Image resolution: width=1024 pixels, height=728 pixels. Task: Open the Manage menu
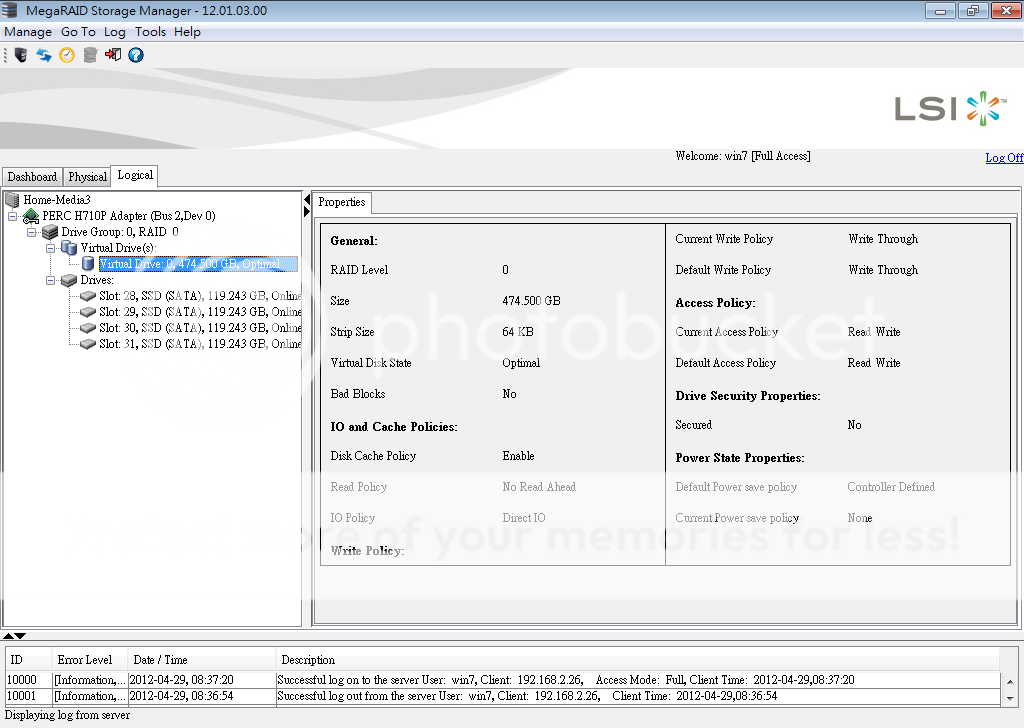click(28, 32)
